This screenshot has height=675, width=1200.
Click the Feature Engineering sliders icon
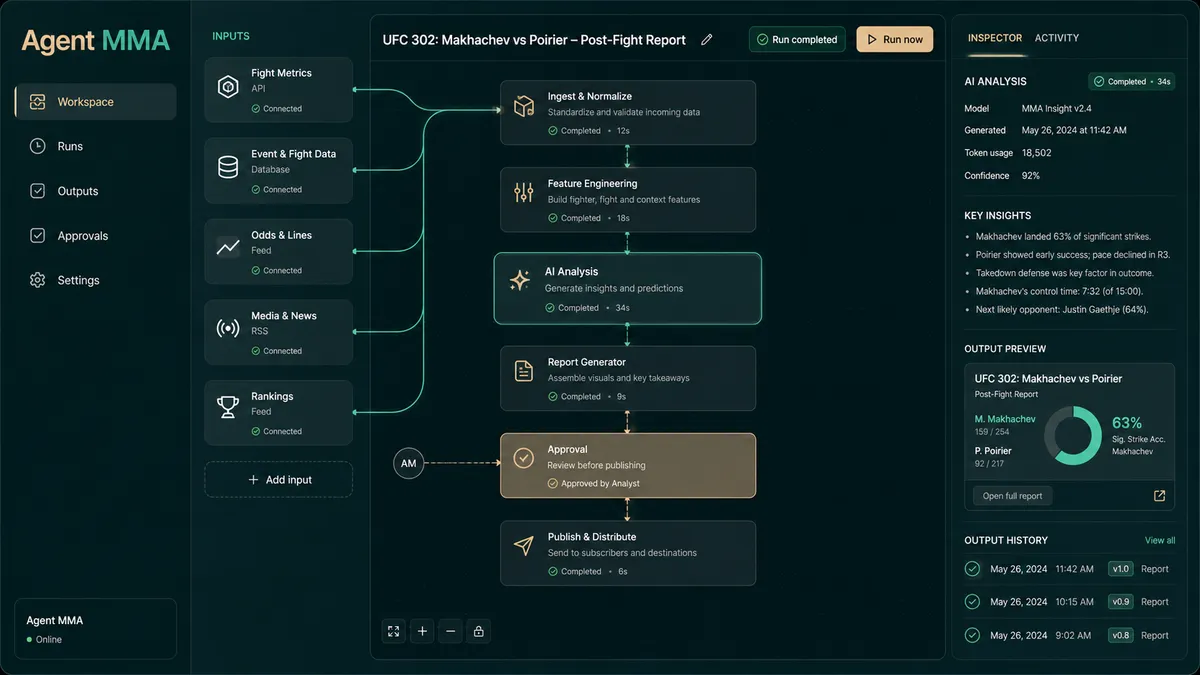tap(524, 193)
